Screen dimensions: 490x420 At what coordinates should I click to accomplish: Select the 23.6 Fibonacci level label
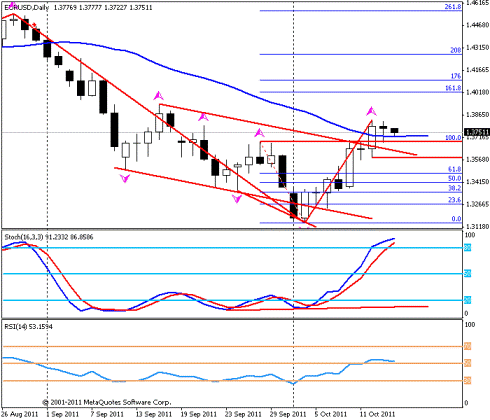pyautogui.click(x=454, y=200)
